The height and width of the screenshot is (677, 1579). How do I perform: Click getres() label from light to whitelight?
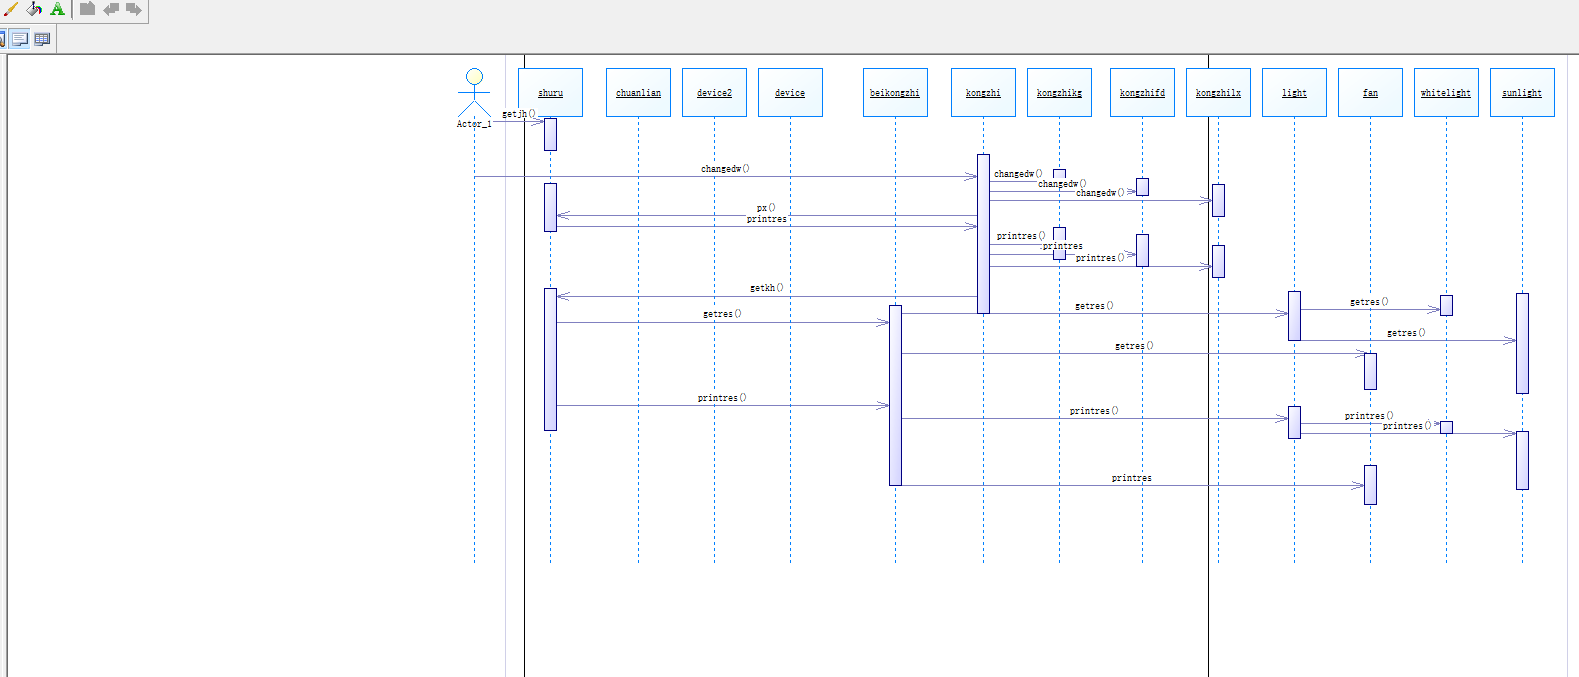pos(1369,302)
